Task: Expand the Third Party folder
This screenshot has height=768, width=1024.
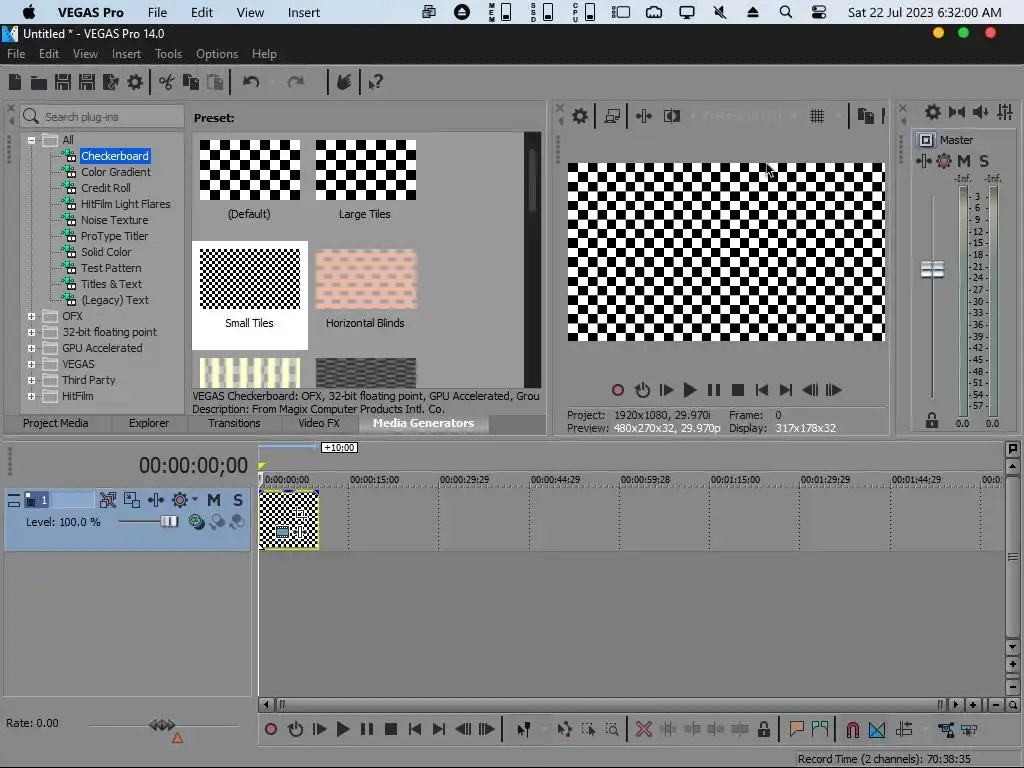Action: (31, 380)
